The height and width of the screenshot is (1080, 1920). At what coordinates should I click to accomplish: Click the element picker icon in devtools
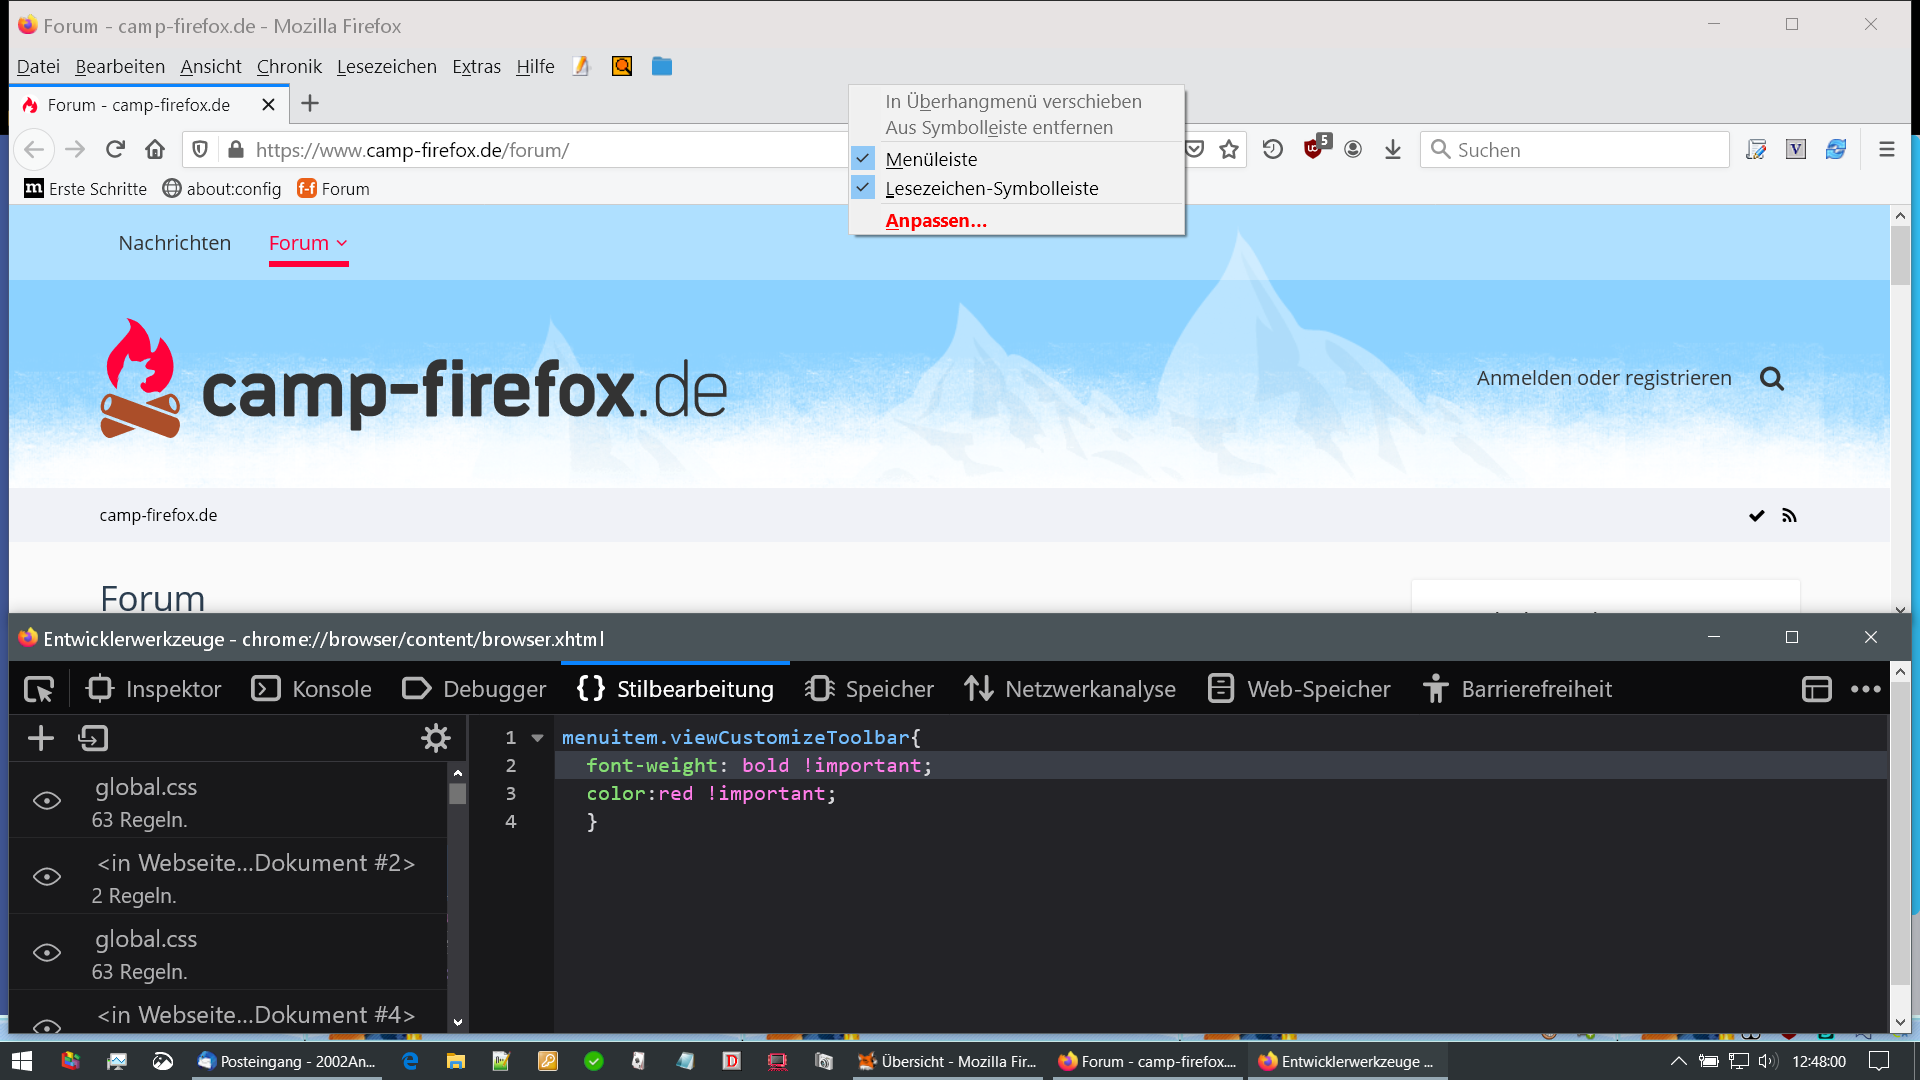point(39,689)
